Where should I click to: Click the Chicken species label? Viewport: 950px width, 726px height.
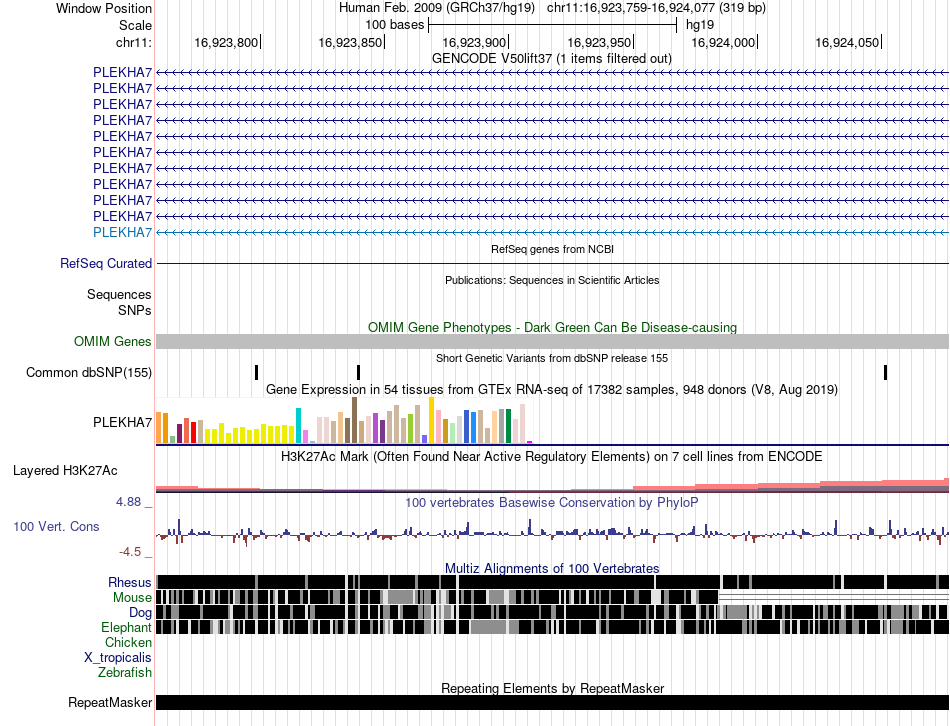[x=128, y=642]
